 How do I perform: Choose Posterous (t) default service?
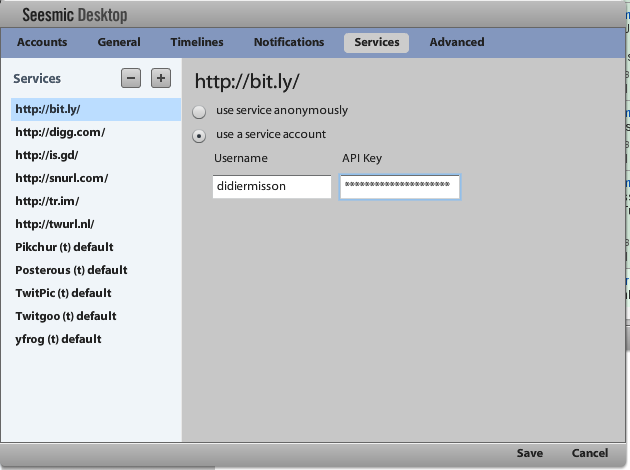coord(96,270)
